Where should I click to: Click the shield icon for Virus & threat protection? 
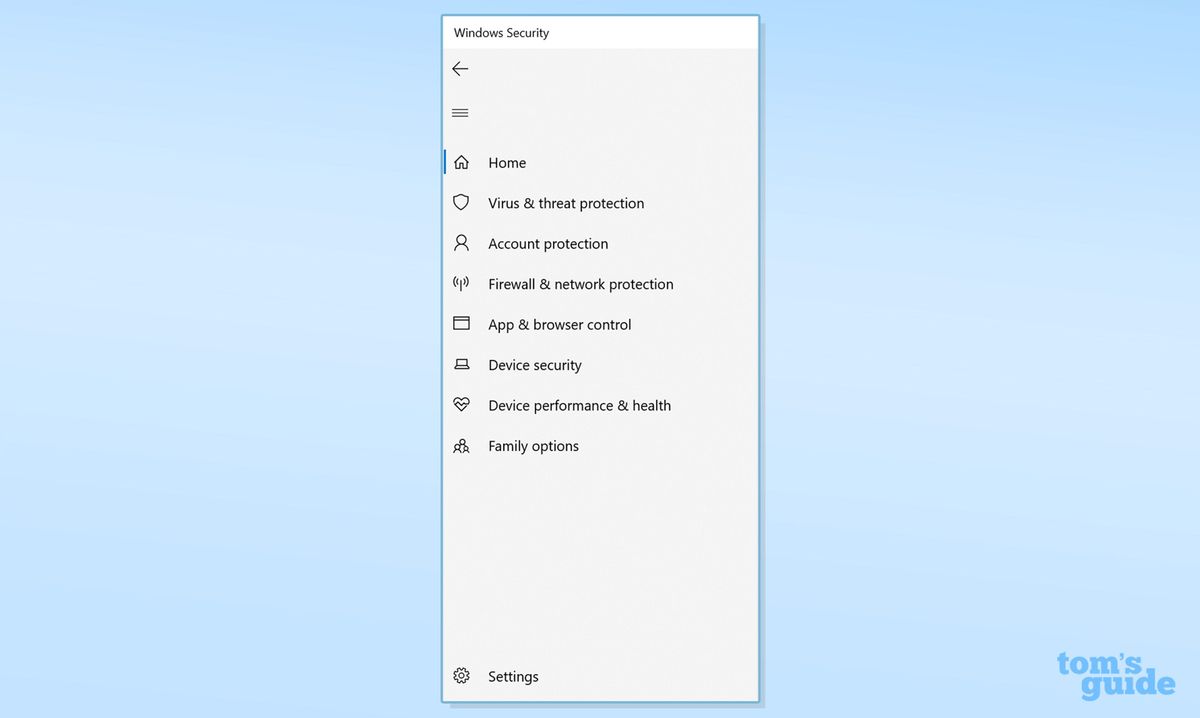[x=461, y=202]
